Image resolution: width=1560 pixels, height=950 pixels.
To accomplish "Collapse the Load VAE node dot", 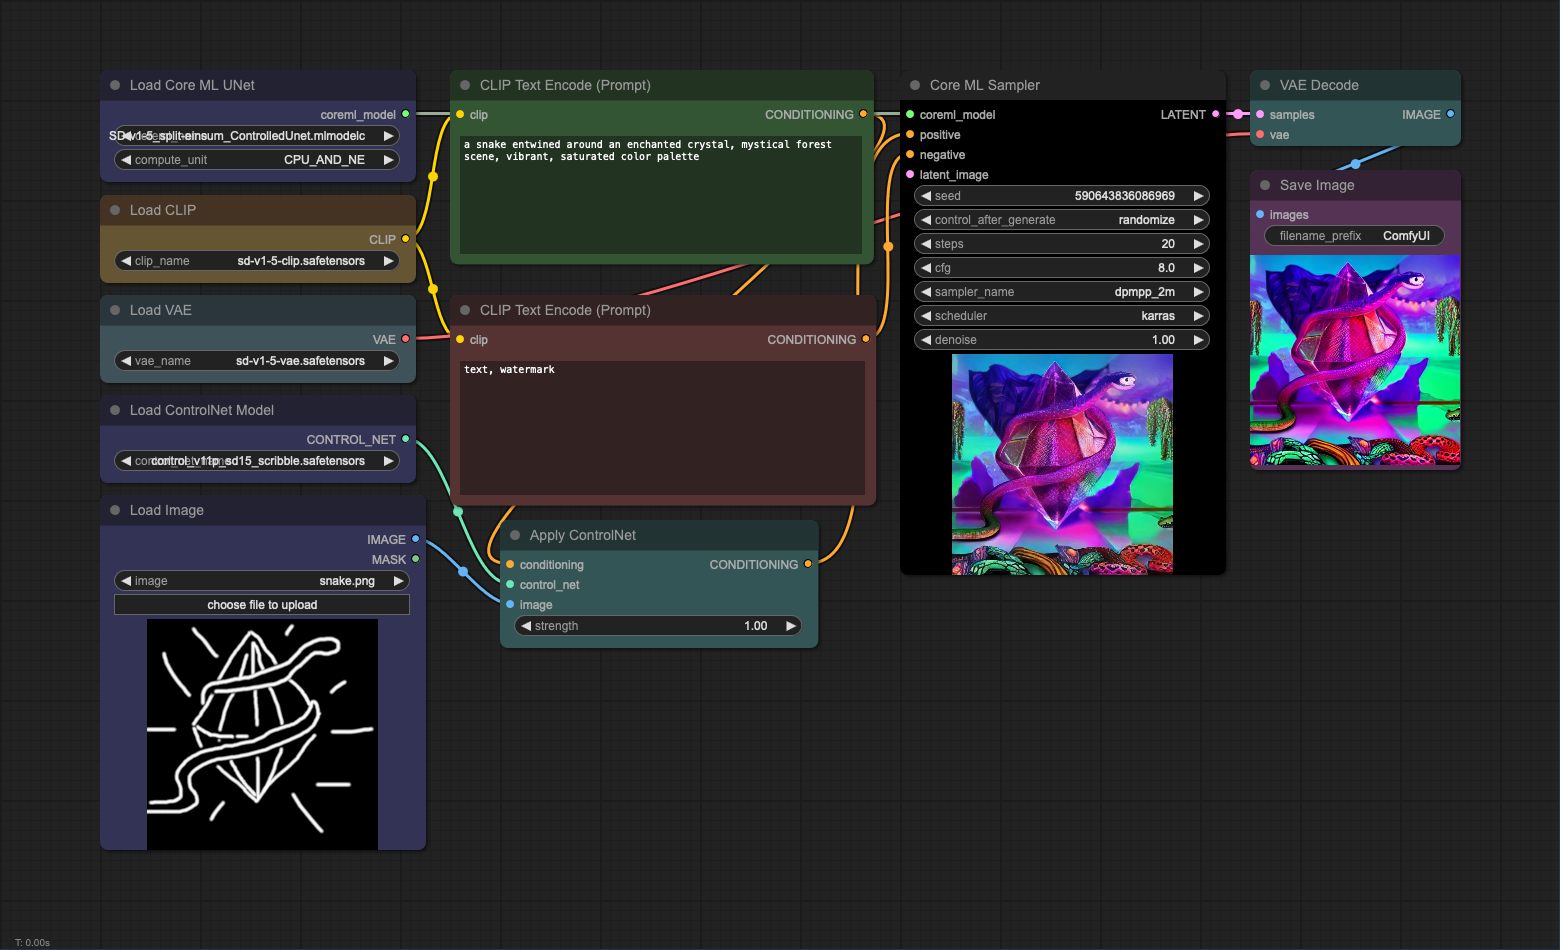I will click(x=115, y=311).
